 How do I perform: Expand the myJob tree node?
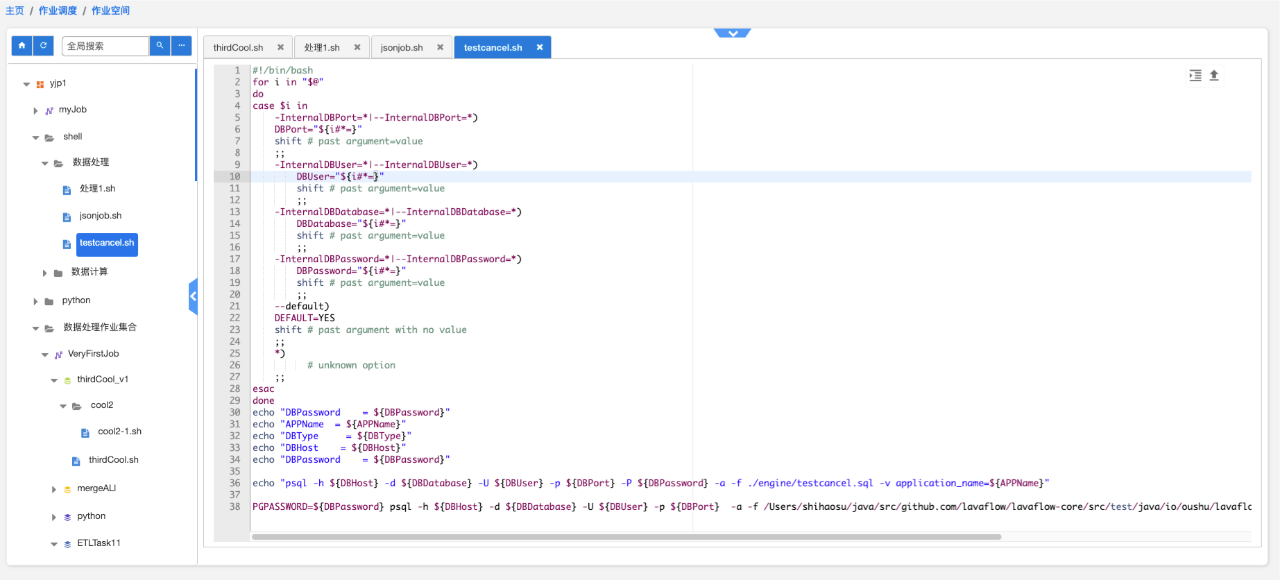[x=35, y=110]
